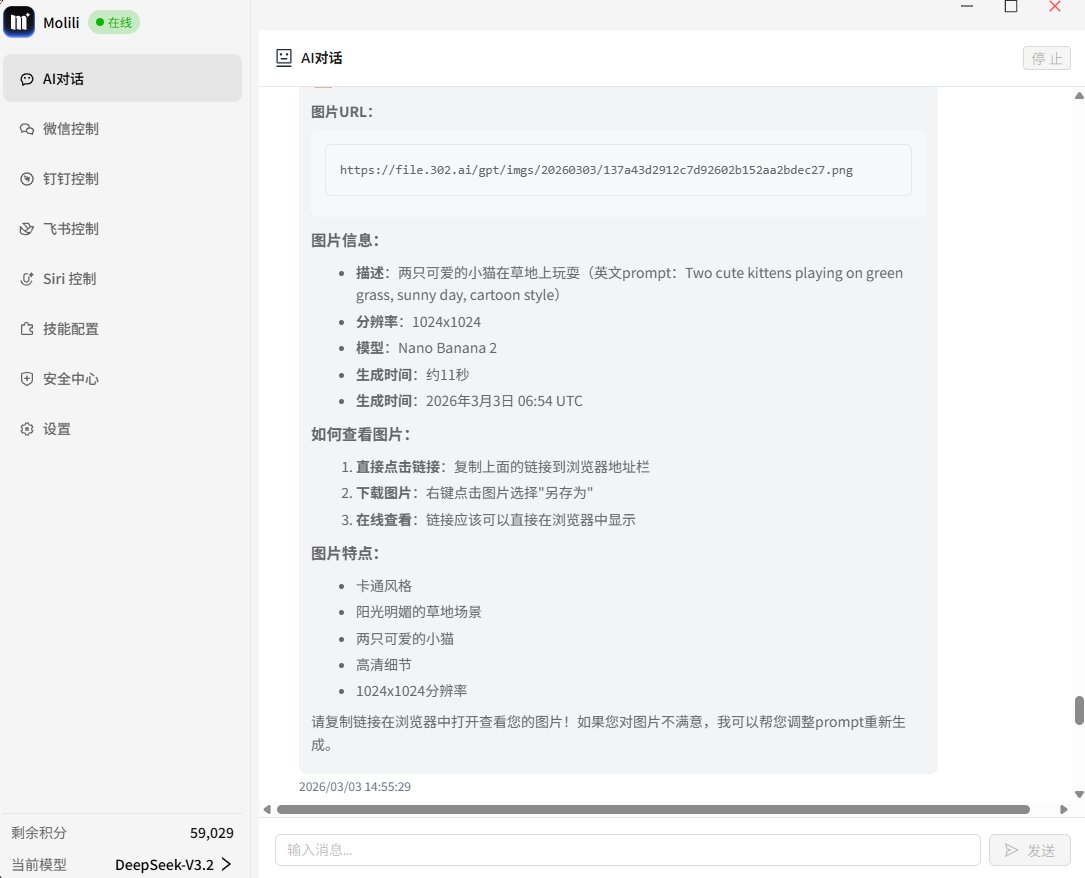Open the 钉钉控制 DingTalk control panel
The width and height of the screenshot is (1085, 878).
click(x=70, y=179)
